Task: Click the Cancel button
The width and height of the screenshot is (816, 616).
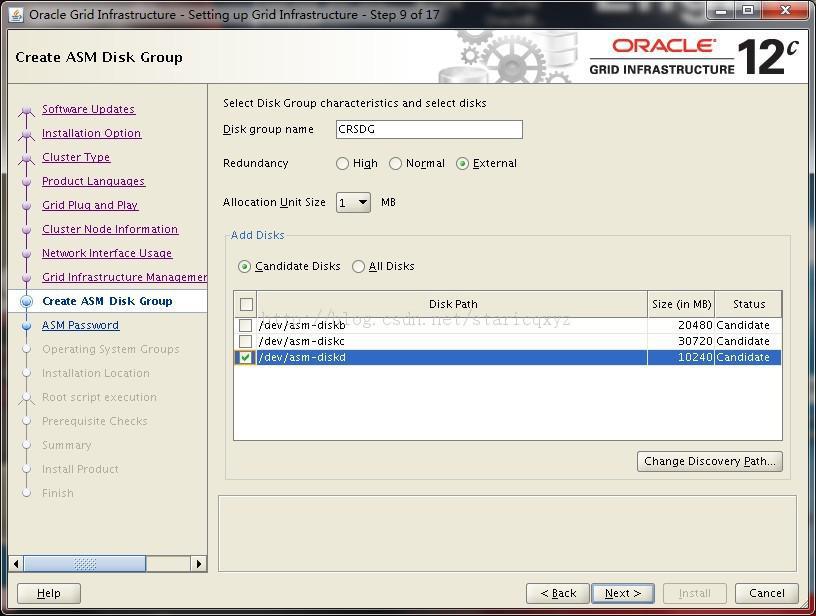Action: point(767,593)
